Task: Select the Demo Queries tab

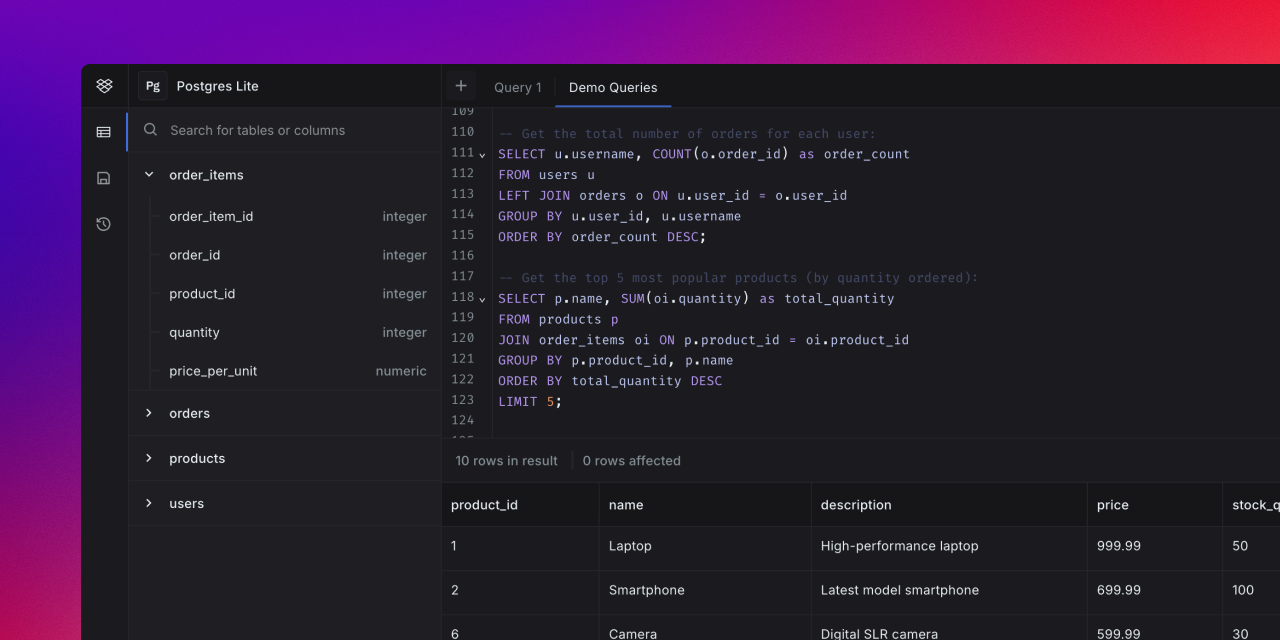Action: pos(613,87)
